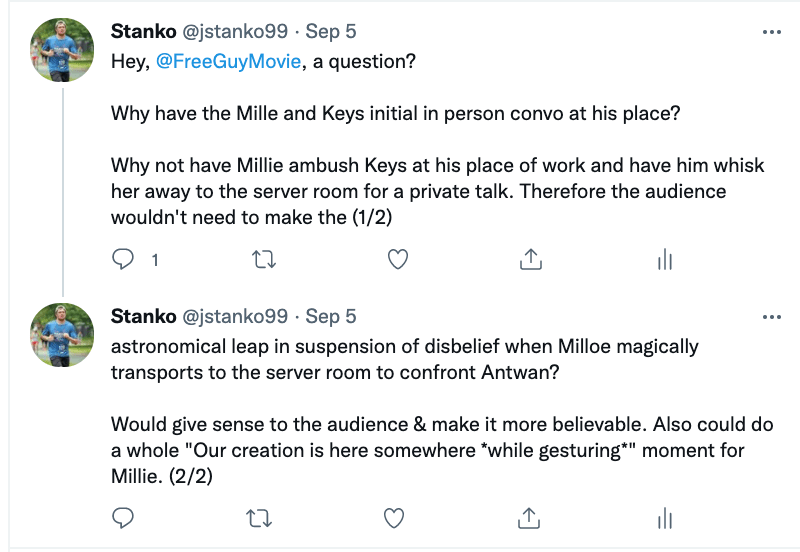Retweet the second tweet (2/2)
Screen dimensions: 800x552
tap(261, 518)
